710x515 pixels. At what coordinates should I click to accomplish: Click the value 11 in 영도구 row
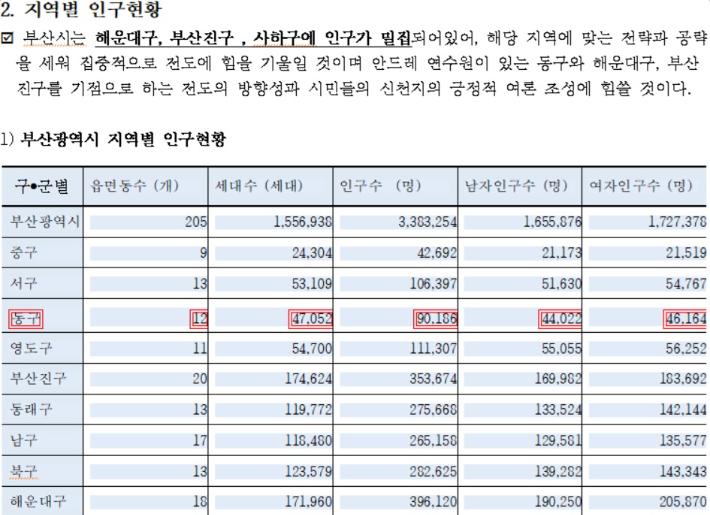[200, 348]
